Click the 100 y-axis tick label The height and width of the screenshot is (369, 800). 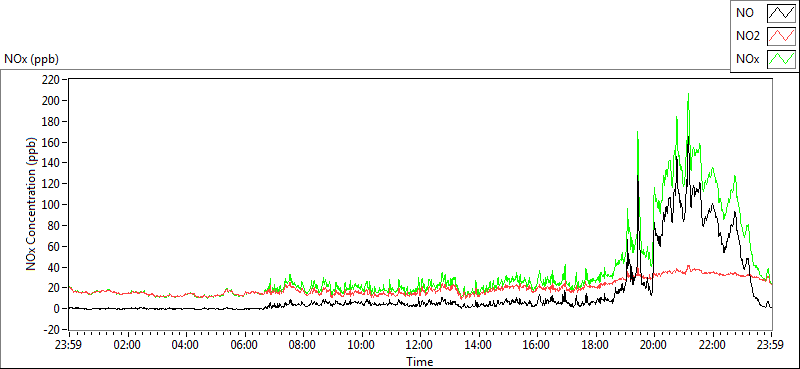(x=53, y=204)
